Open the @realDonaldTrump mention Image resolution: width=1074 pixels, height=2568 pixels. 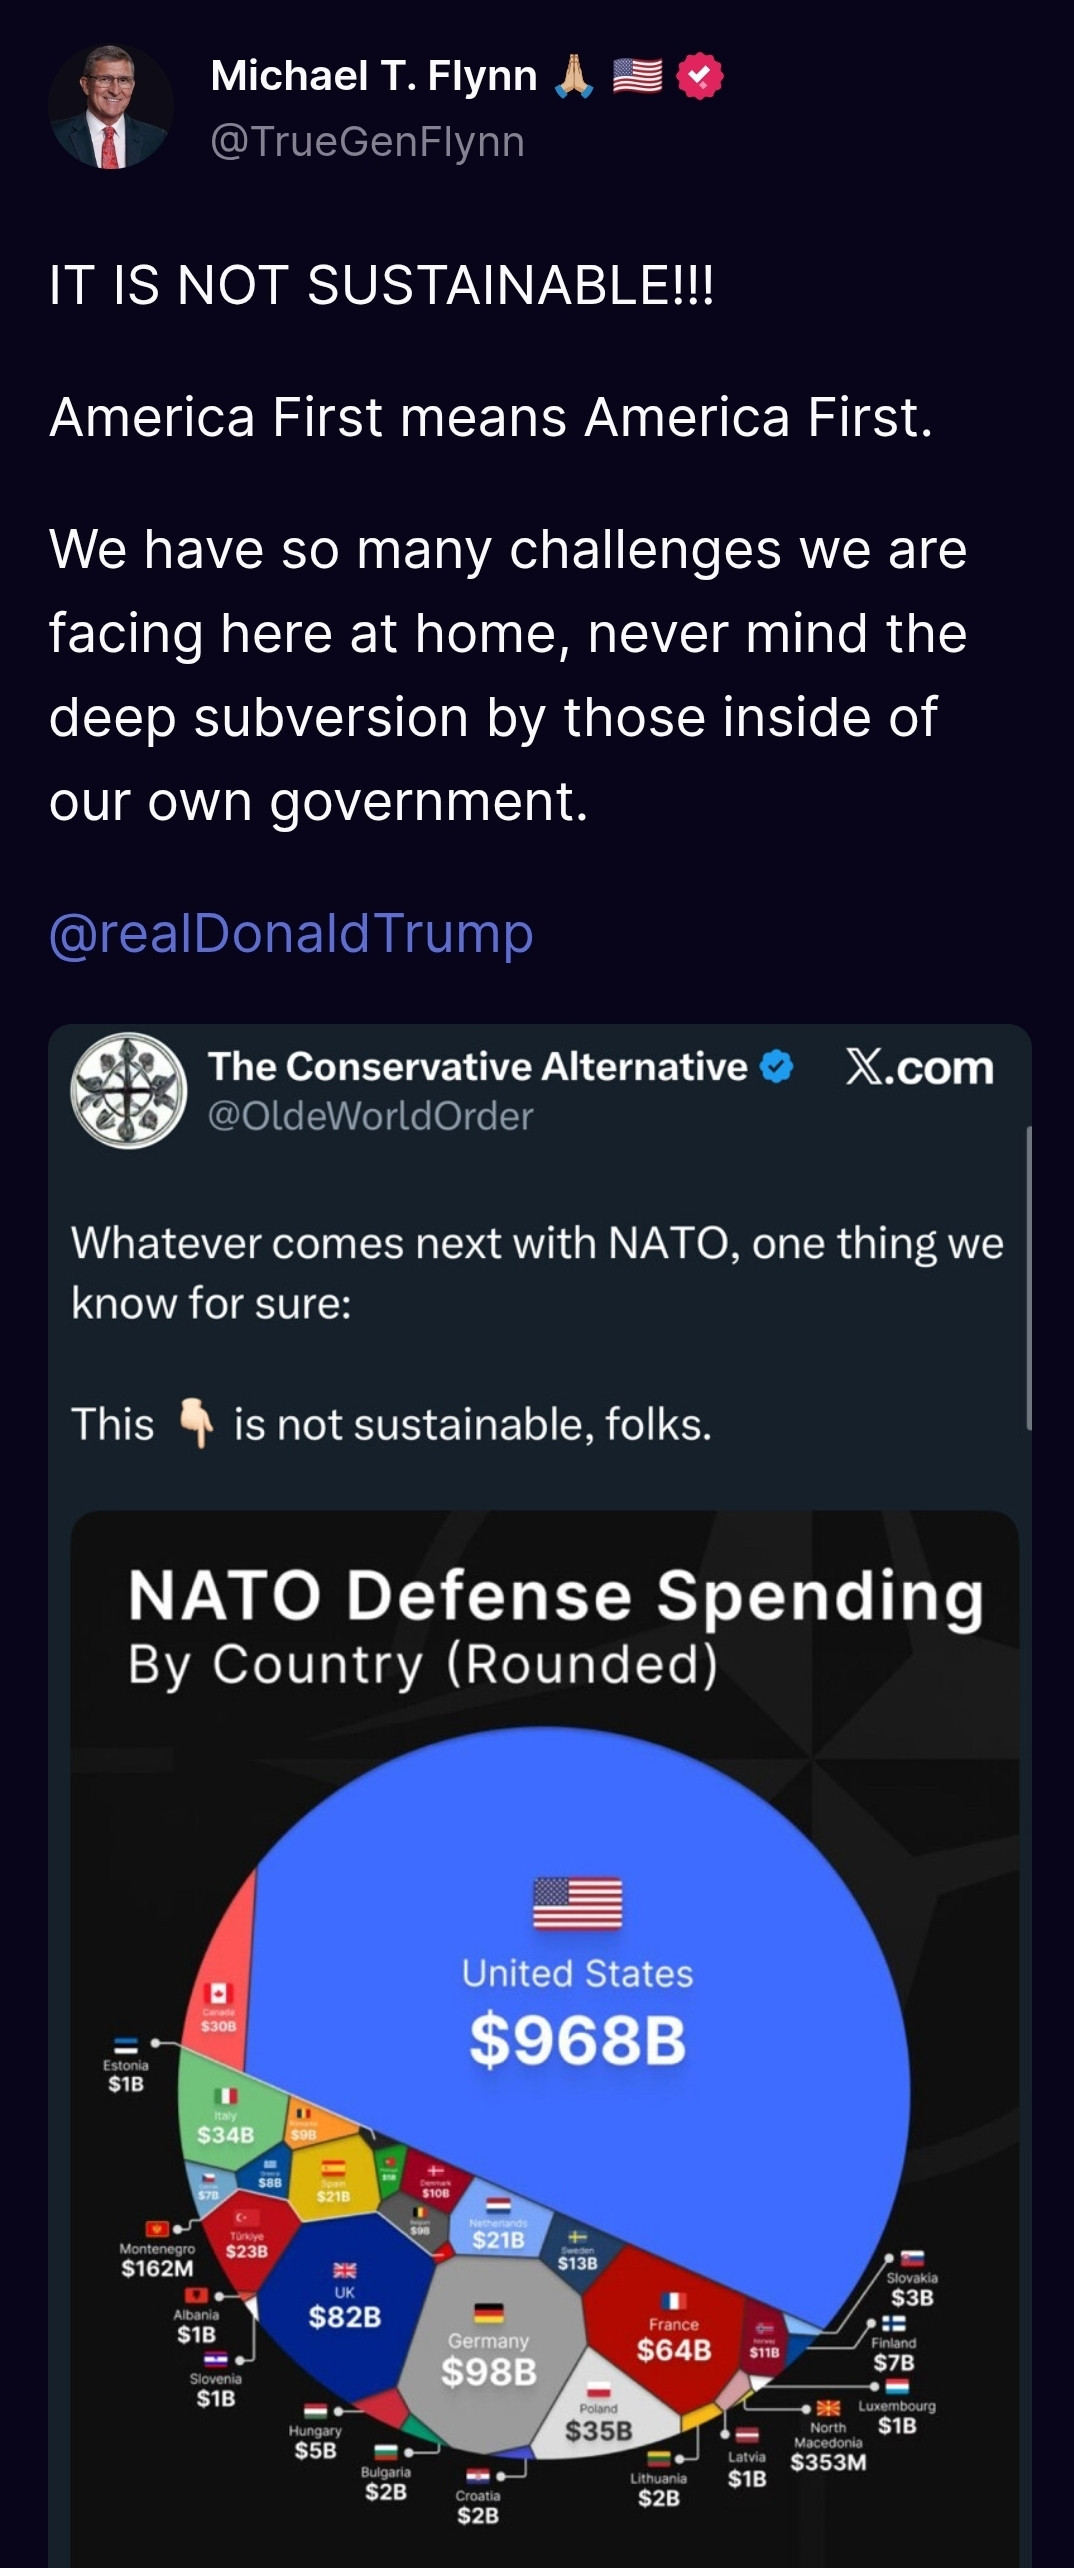tap(291, 933)
